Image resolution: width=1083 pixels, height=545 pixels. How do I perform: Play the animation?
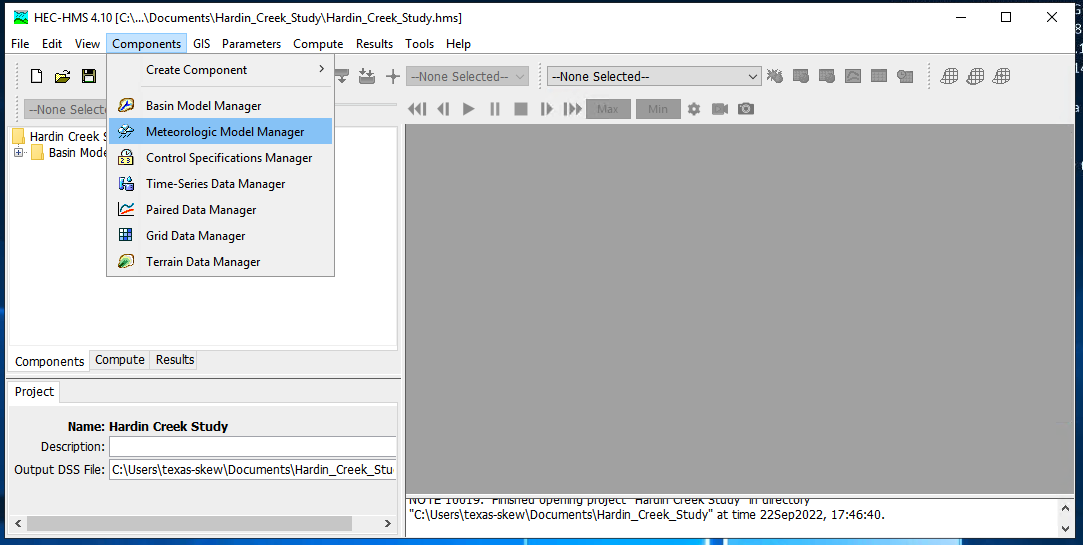click(x=468, y=109)
